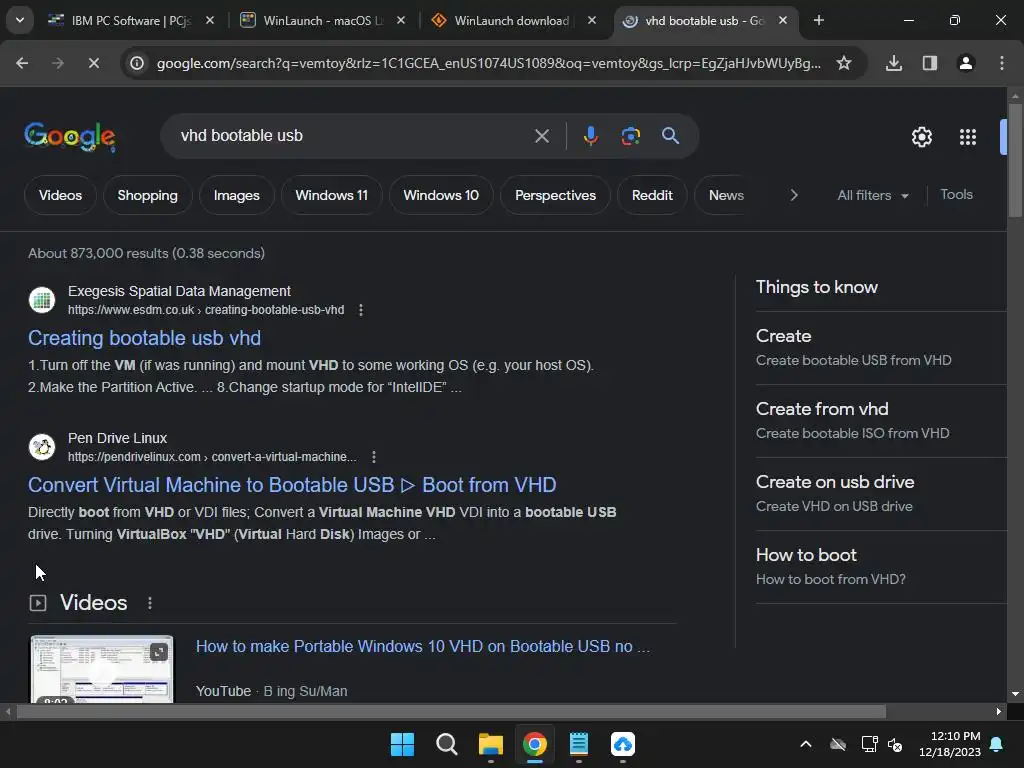
Task: Open File Explorer from taskbar
Action: (x=490, y=744)
